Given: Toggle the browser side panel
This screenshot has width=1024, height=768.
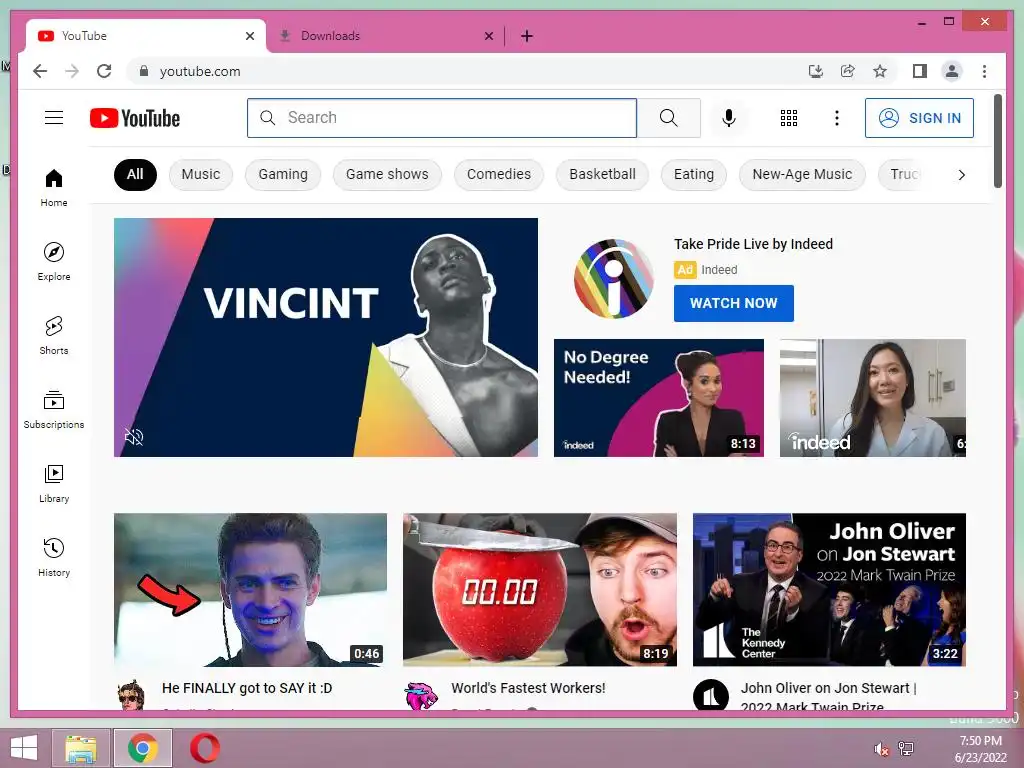Looking at the screenshot, I should coord(920,71).
